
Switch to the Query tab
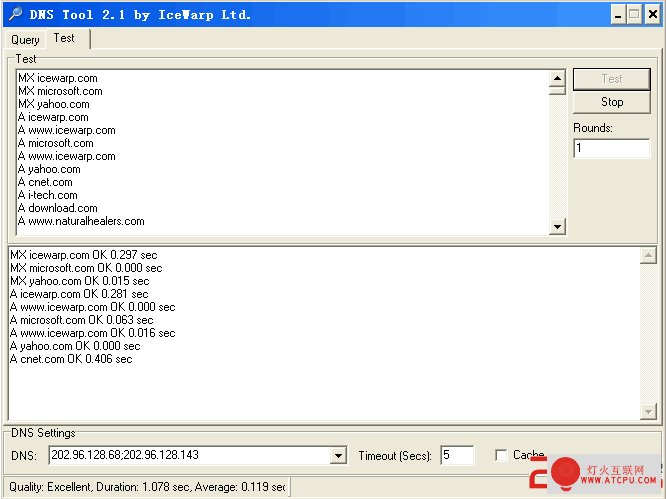click(25, 39)
